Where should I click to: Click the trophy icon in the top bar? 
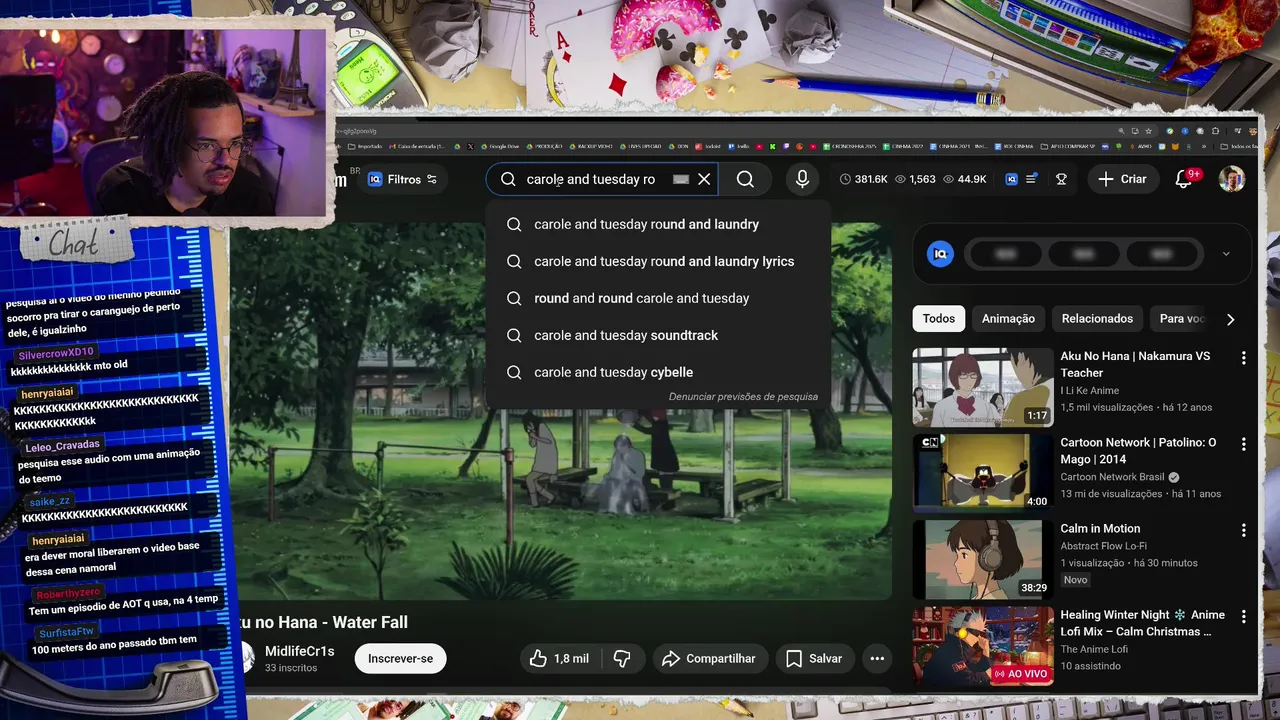(1061, 179)
